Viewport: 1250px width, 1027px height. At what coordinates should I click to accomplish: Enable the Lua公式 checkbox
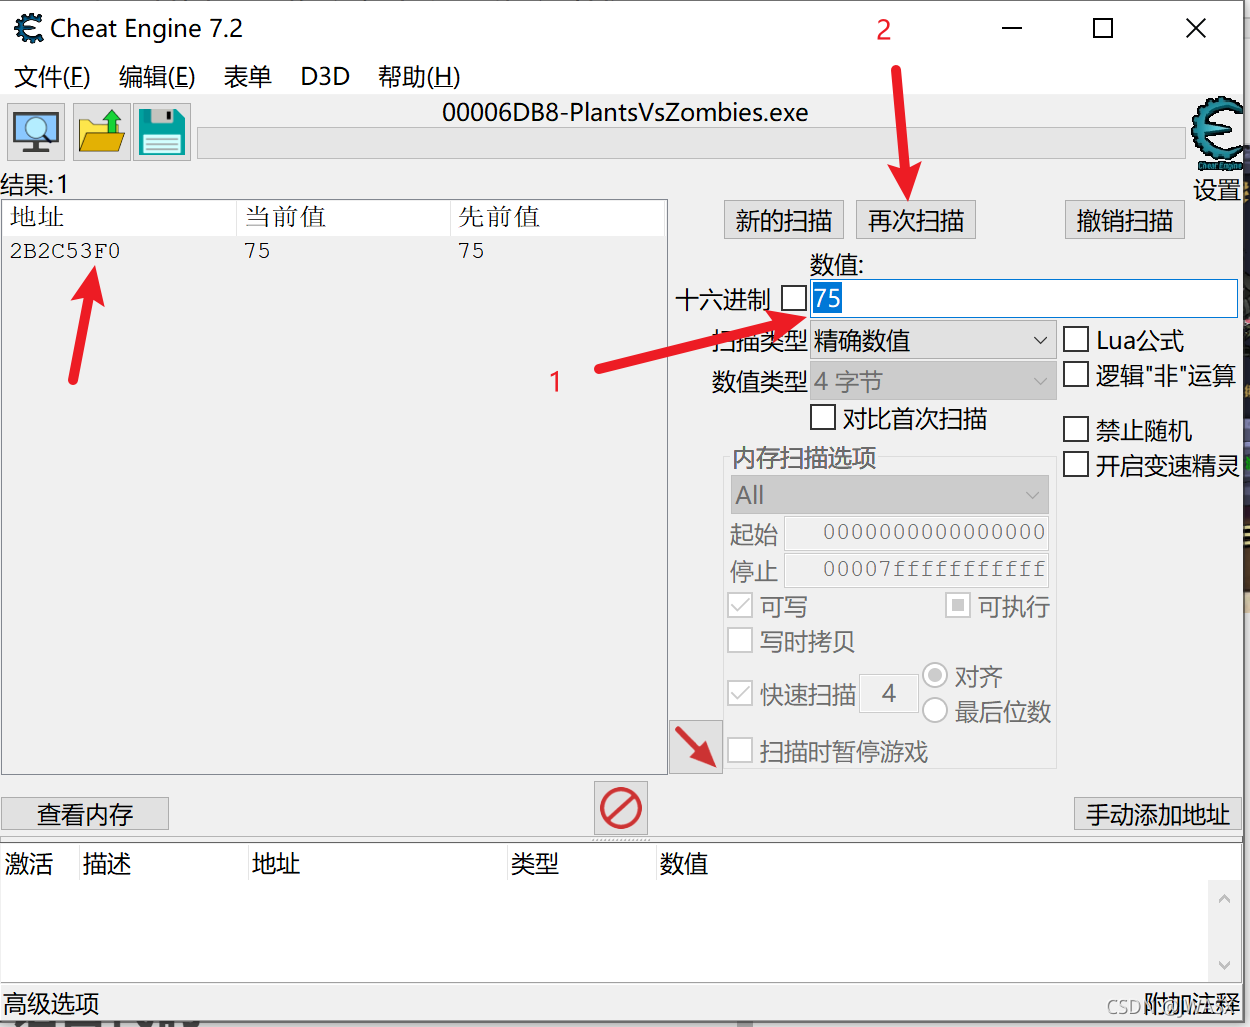[x=1076, y=339]
